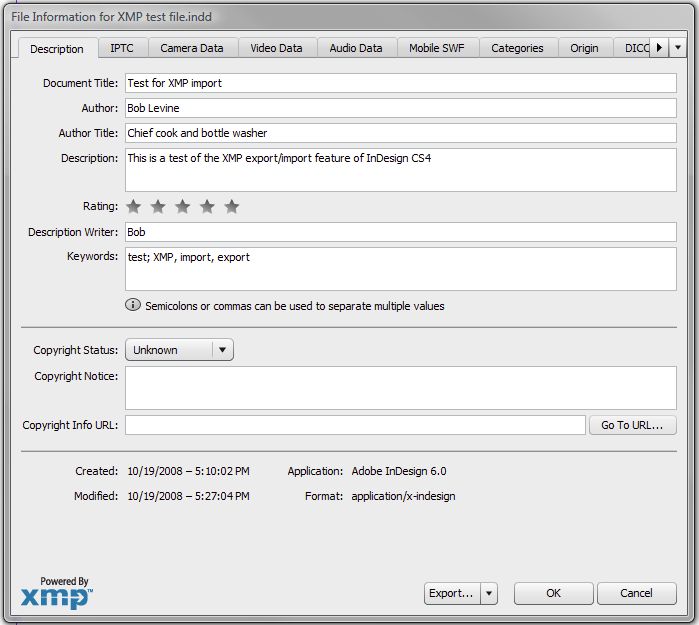Open the Camera Data tab
699x625 pixels.
coord(192,48)
